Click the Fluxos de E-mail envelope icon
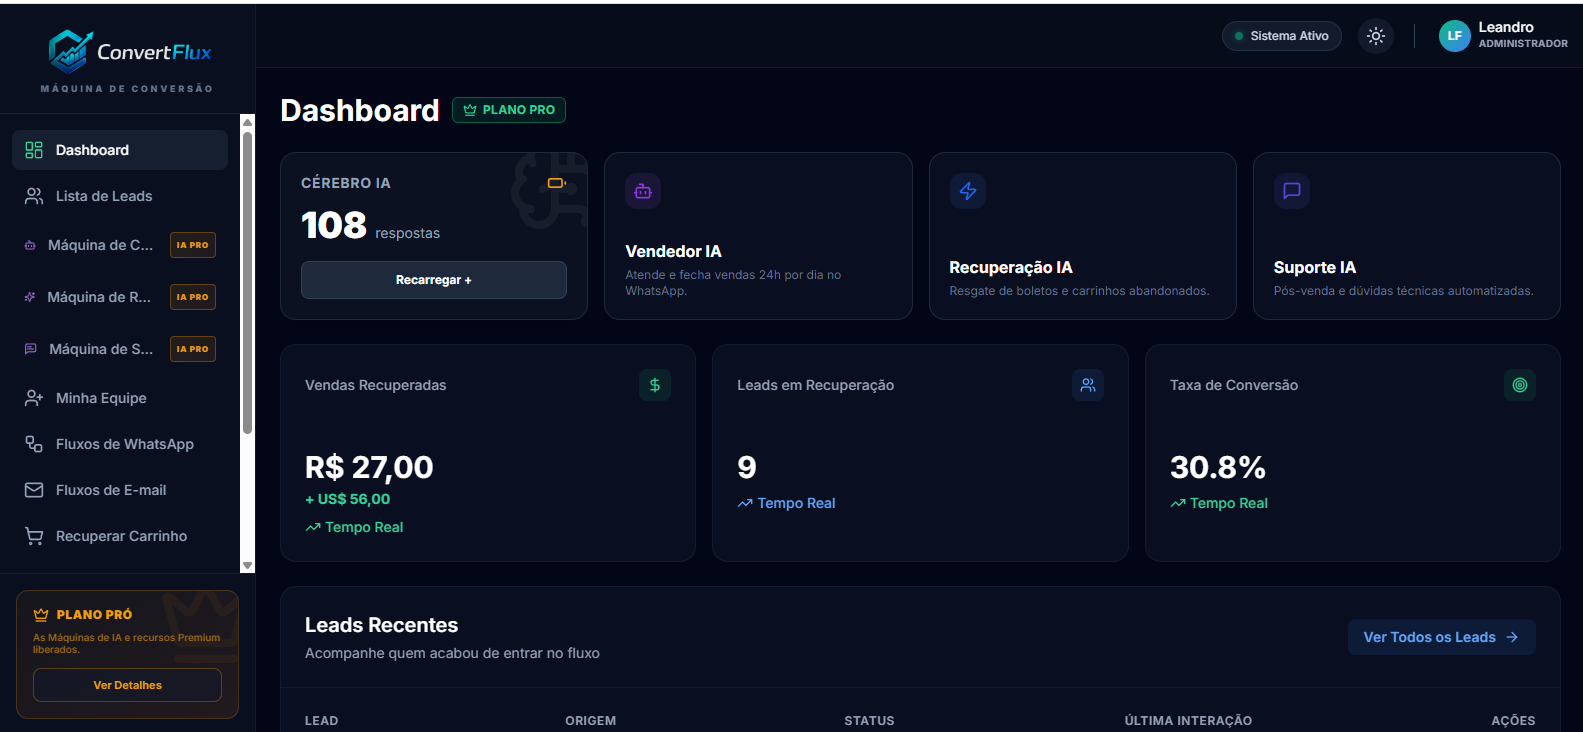1583x732 pixels. pyautogui.click(x=34, y=490)
